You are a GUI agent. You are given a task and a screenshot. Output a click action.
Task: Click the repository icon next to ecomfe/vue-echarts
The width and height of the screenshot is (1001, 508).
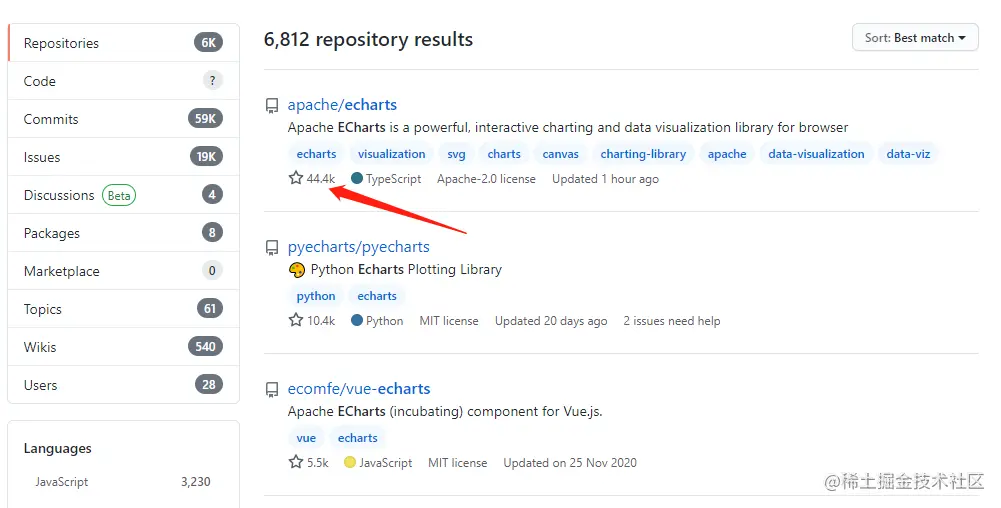coord(272,389)
